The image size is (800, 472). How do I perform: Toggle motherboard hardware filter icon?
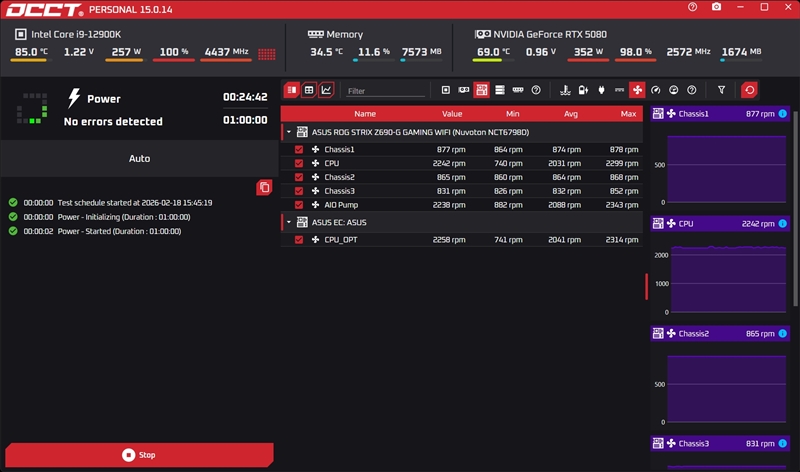482,90
